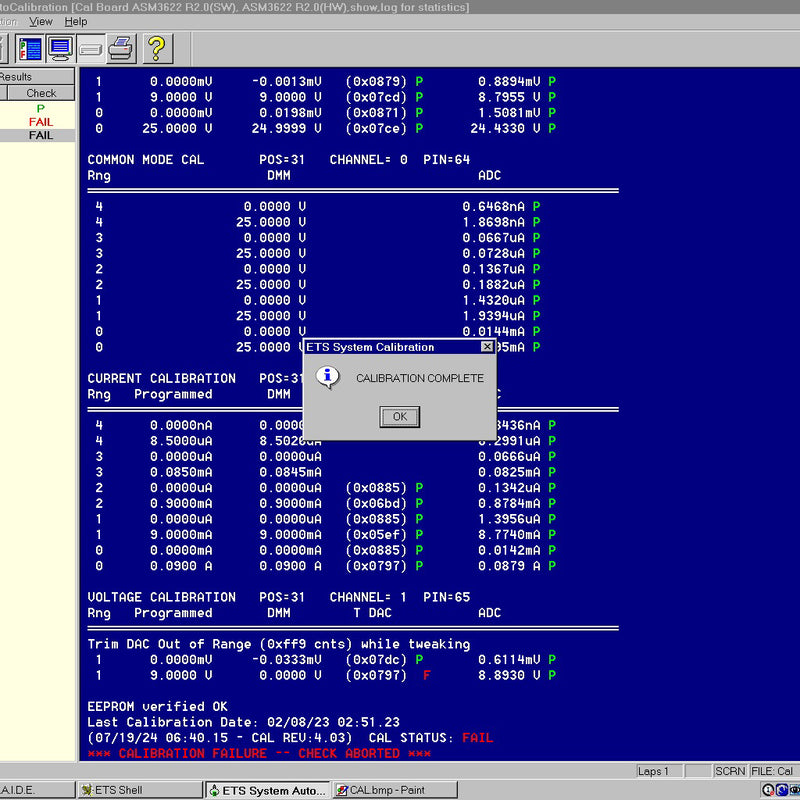This screenshot has width=800, height=800.
Task: Click the monitor display toolbar icon
Action: tap(60, 48)
